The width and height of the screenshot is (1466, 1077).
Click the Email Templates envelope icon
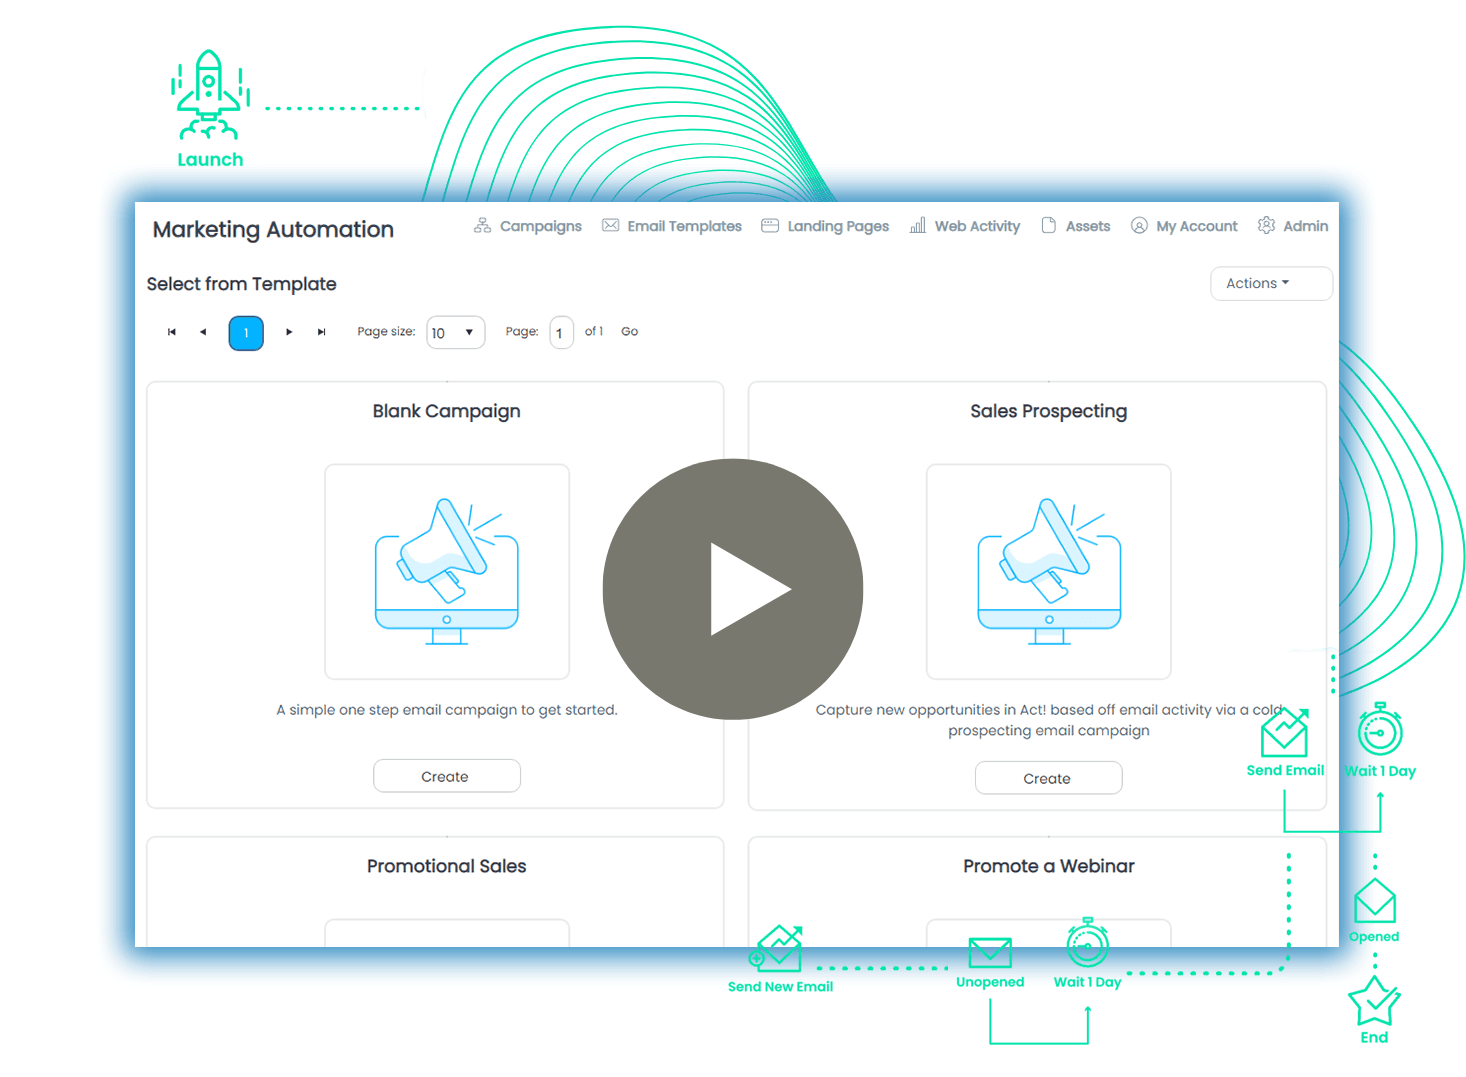610,225
